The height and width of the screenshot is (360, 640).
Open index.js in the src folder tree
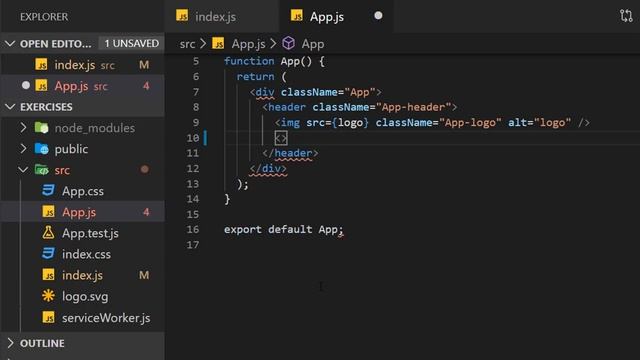pos(82,275)
